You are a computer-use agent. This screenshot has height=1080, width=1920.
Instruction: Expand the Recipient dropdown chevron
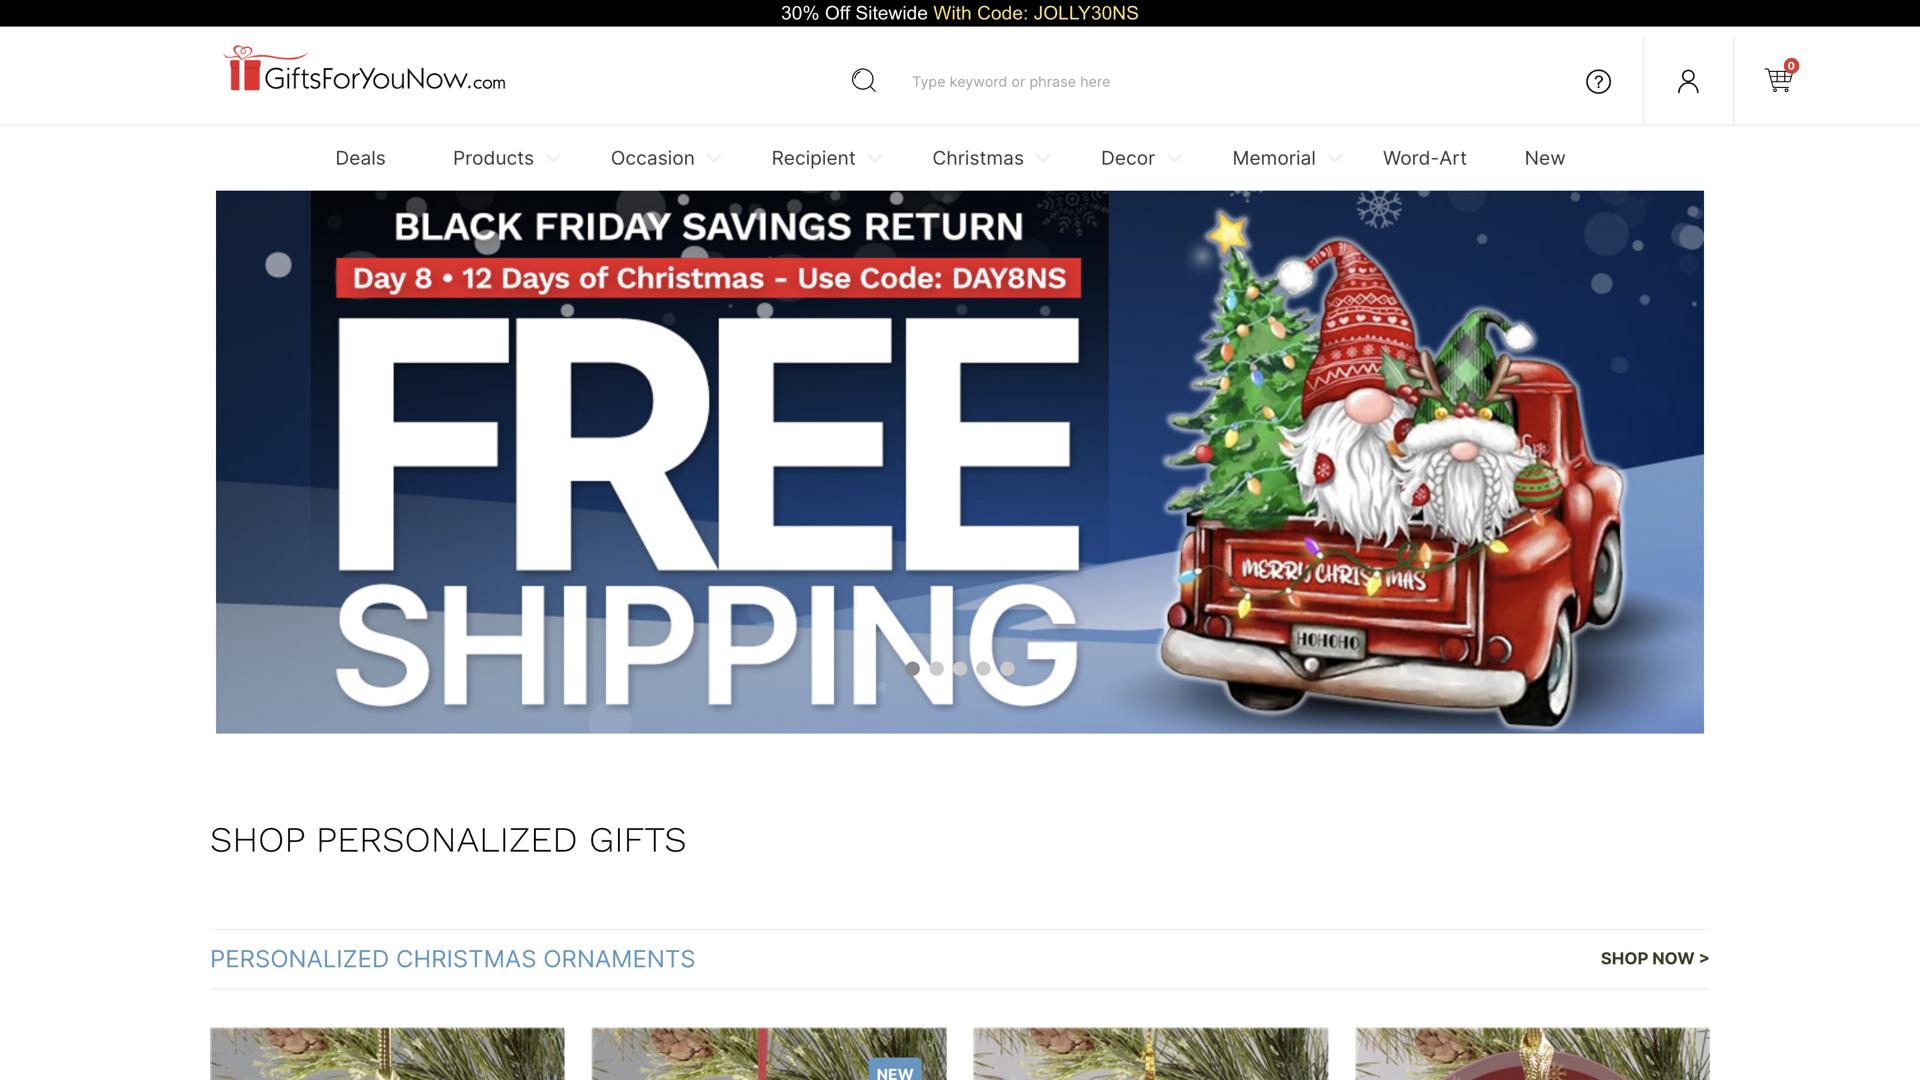coord(875,159)
